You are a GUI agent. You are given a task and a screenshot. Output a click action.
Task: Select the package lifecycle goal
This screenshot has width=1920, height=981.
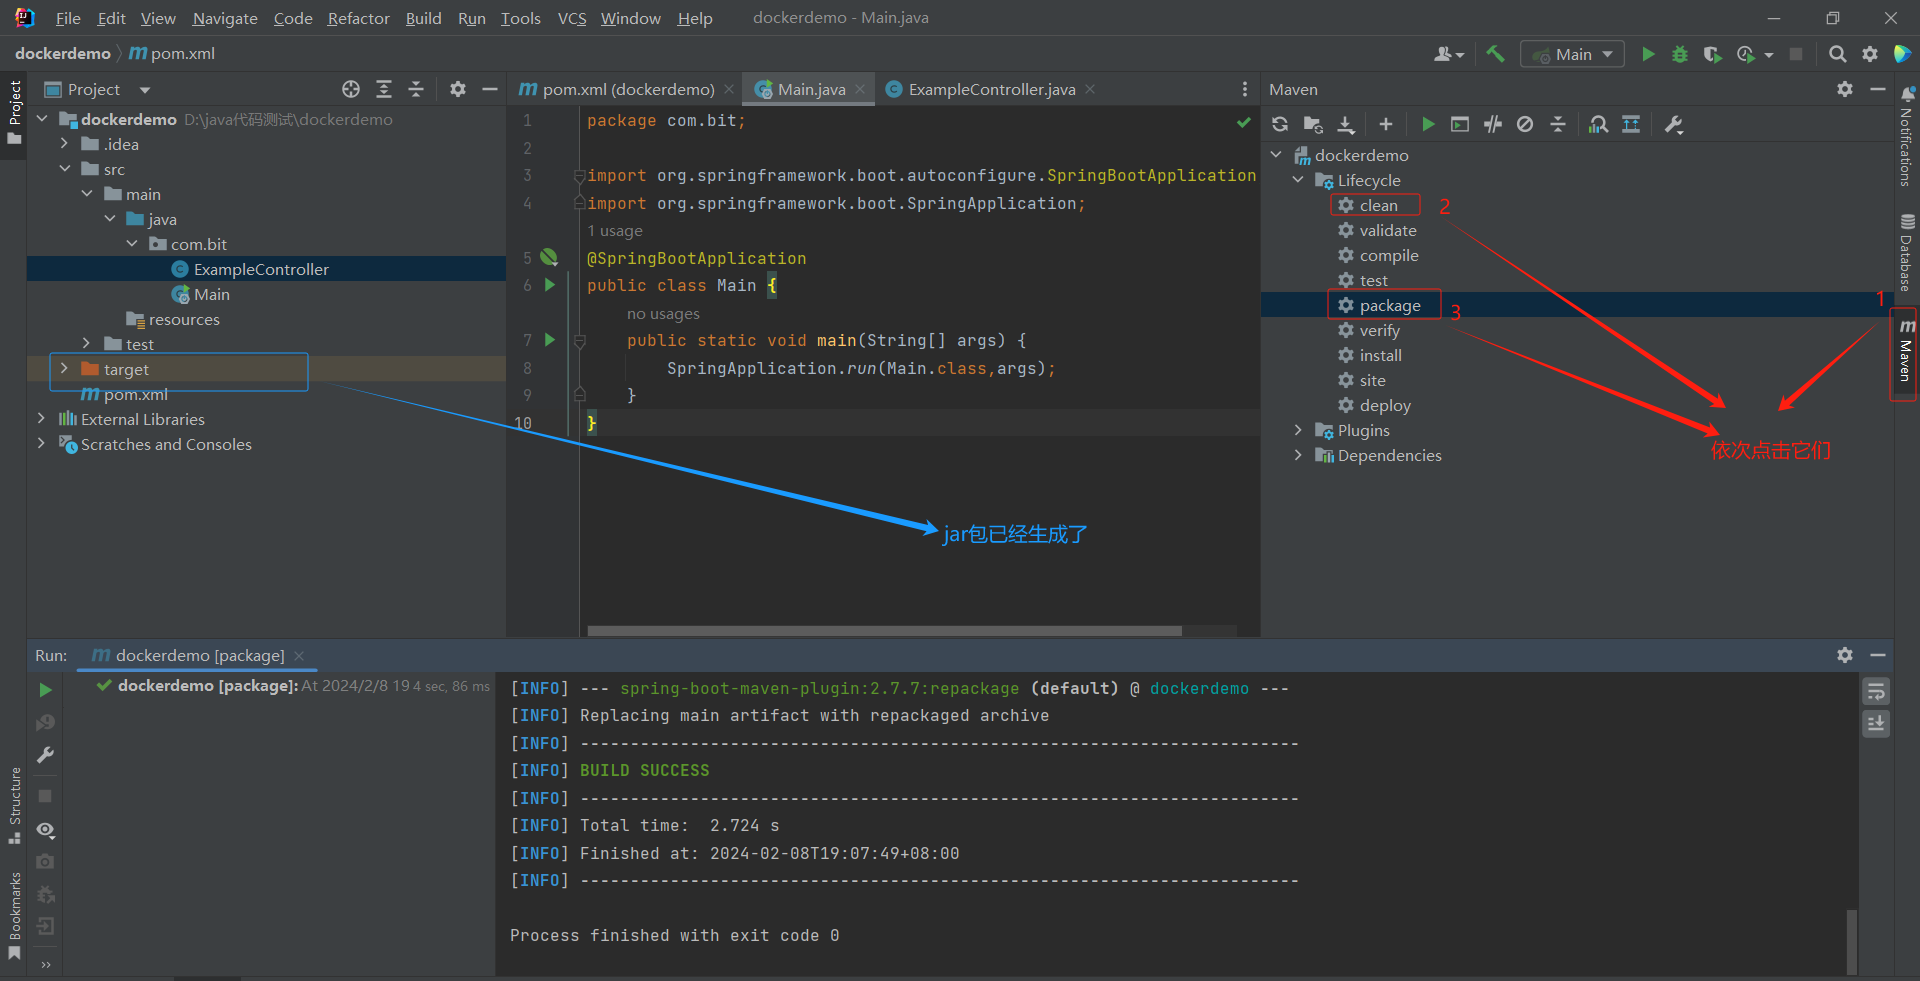pos(1389,305)
